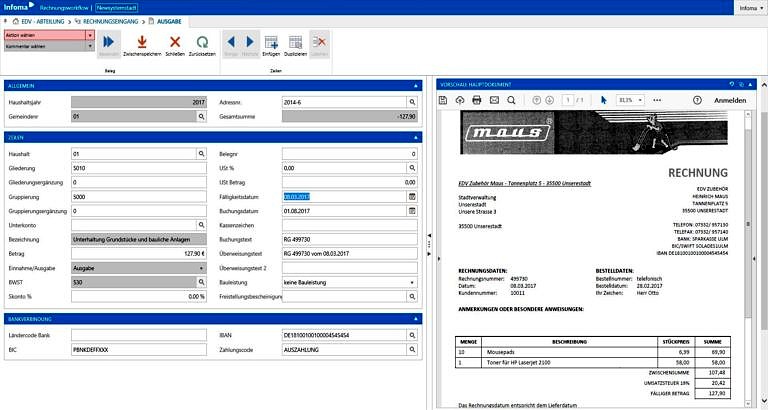
Task: Open lookup for Gemeindenr field
Action: click(201, 117)
